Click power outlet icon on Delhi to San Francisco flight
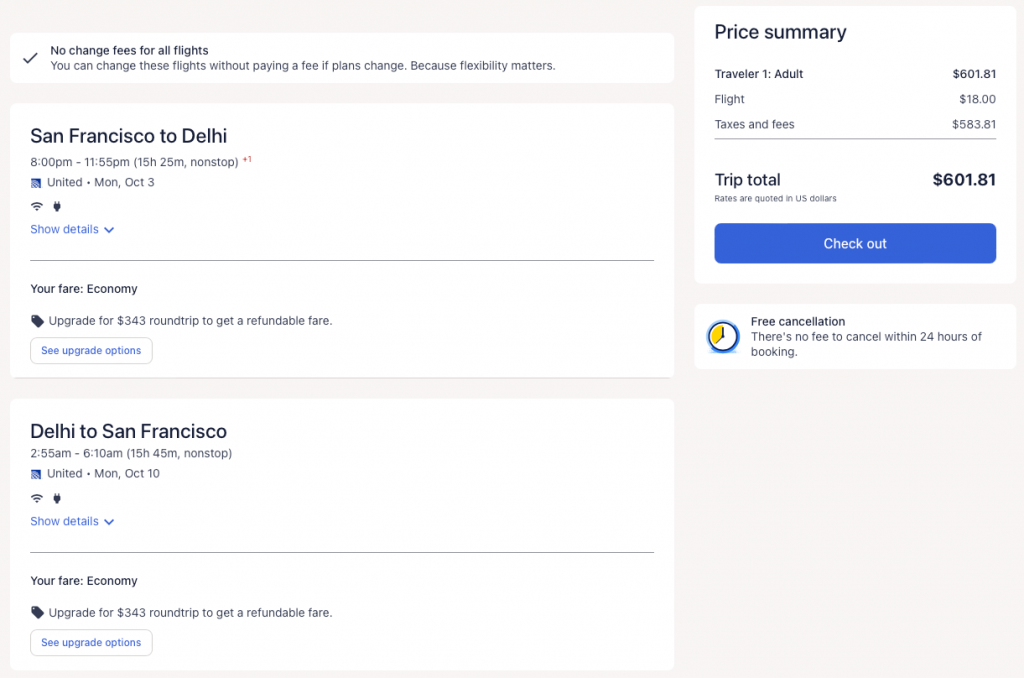The image size is (1024, 678). click(57, 498)
